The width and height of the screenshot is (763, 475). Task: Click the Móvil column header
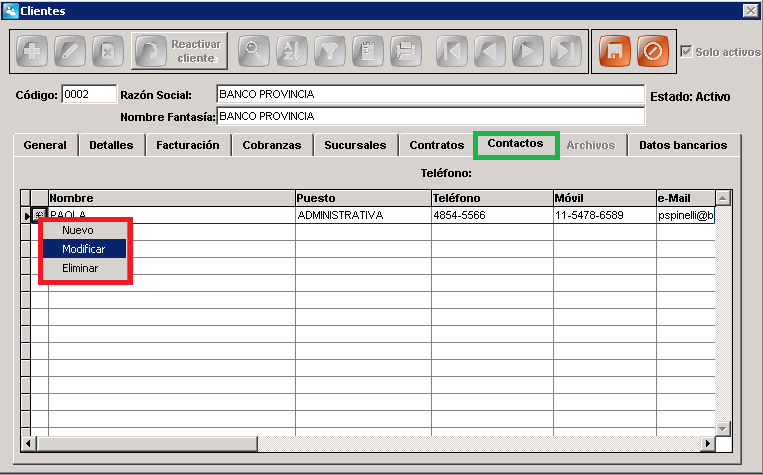click(605, 198)
